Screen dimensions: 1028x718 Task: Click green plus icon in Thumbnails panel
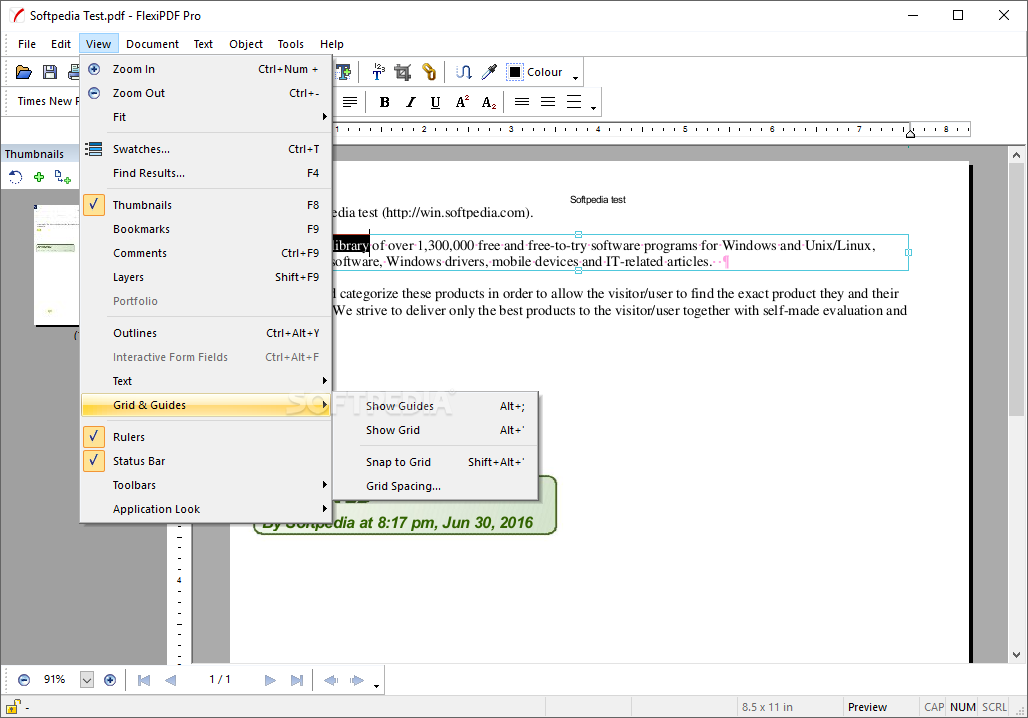pyautogui.click(x=39, y=177)
